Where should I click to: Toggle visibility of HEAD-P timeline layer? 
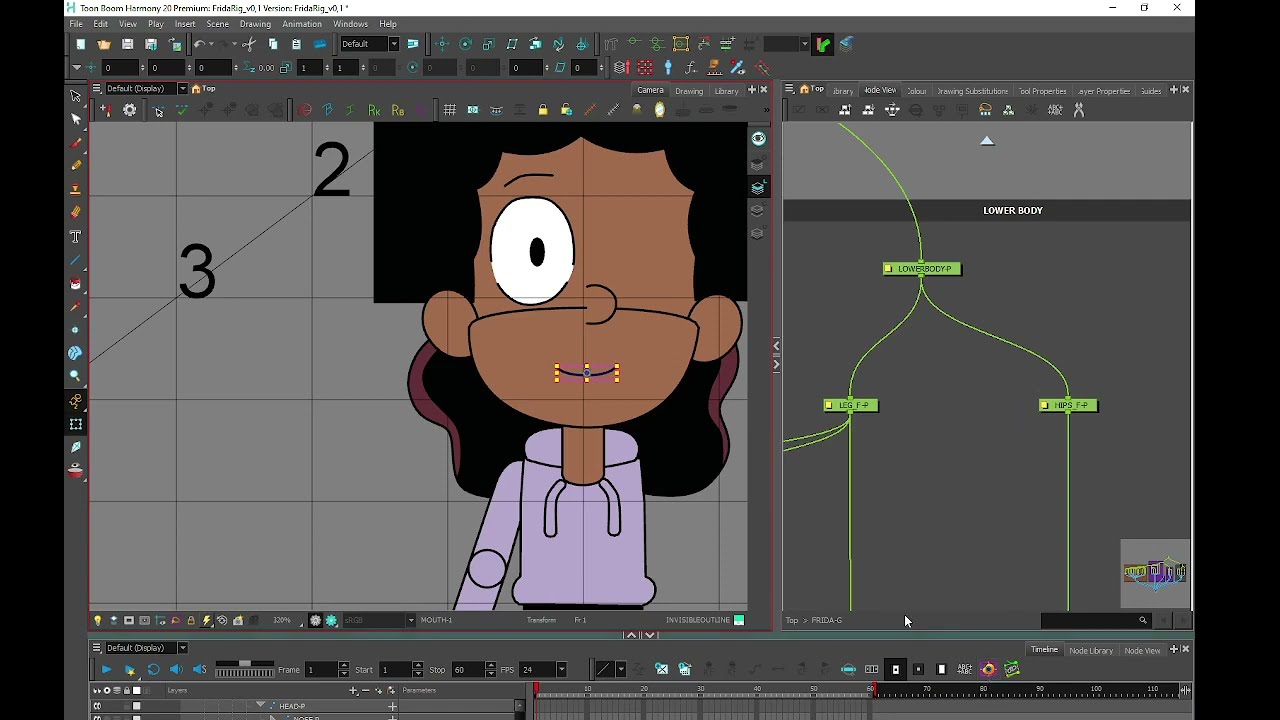pos(98,706)
